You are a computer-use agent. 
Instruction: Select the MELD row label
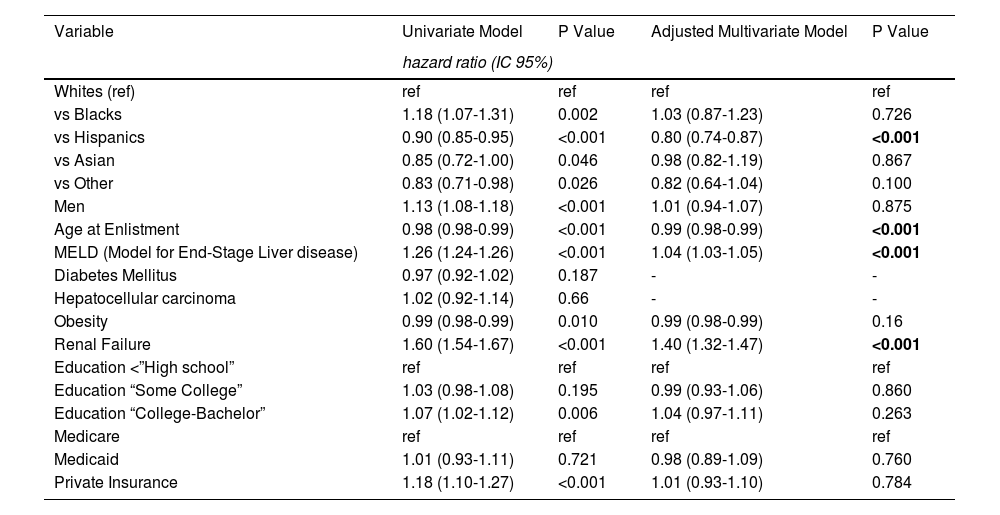(x=205, y=252)
